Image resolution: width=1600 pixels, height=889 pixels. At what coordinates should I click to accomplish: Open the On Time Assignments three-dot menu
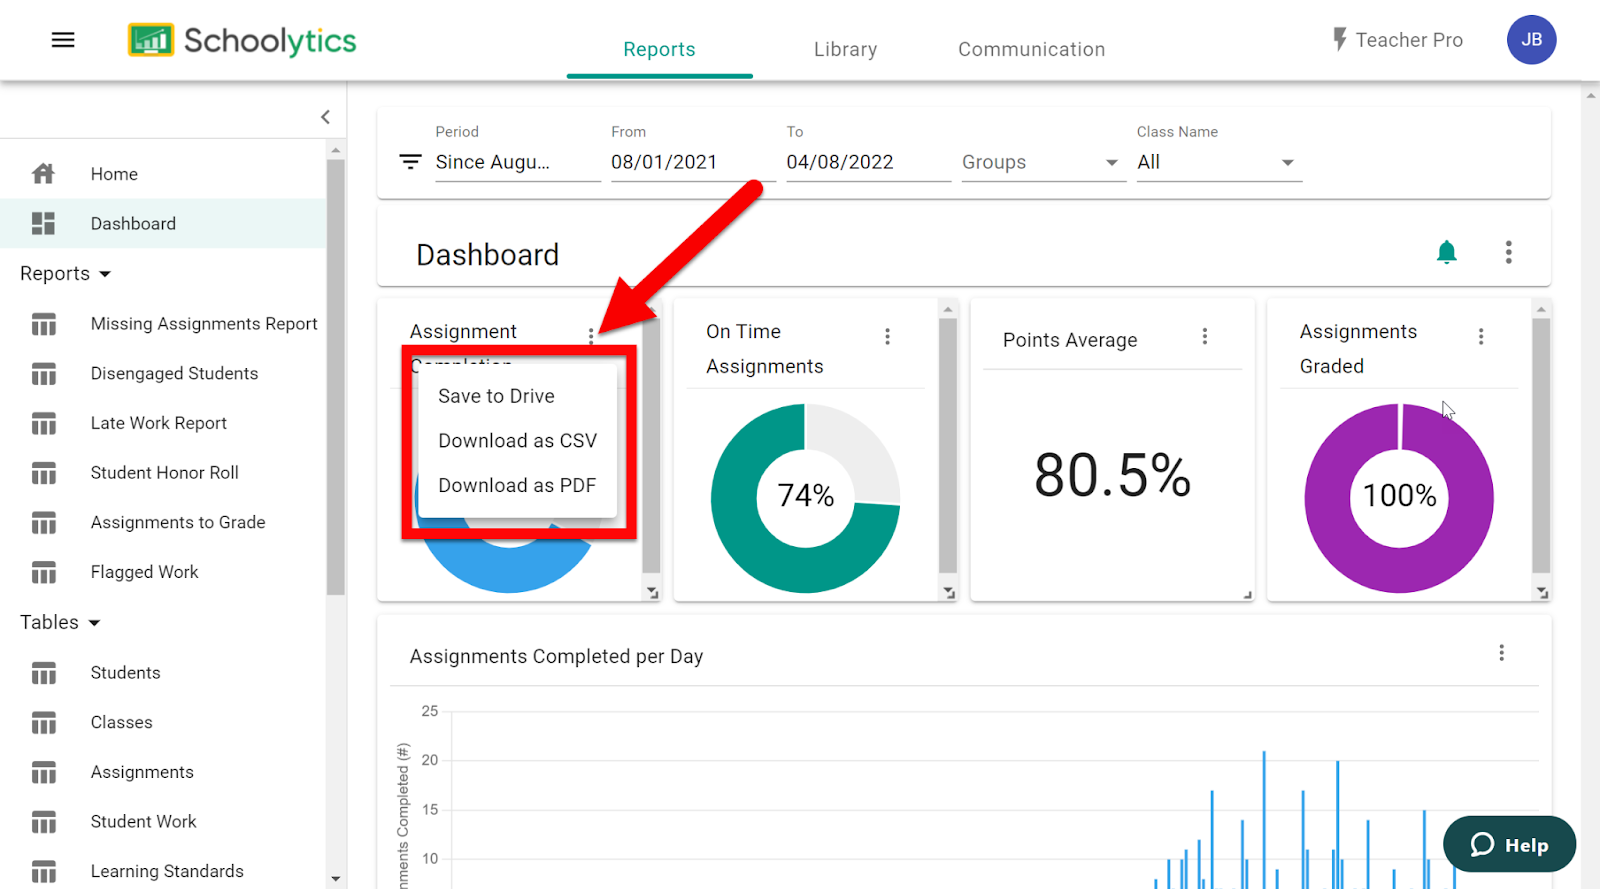887,337
